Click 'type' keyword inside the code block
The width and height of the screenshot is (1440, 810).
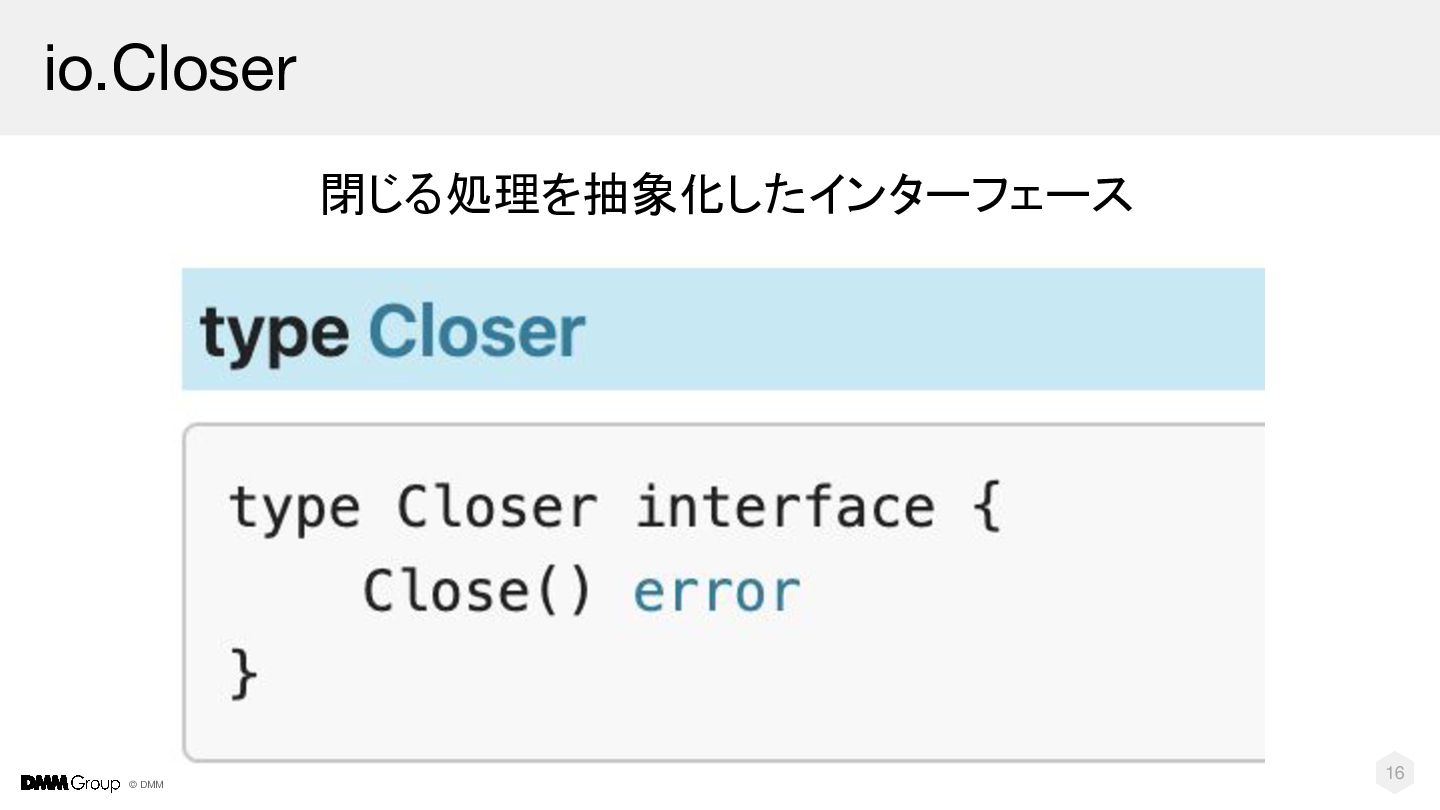pos(294,507)
